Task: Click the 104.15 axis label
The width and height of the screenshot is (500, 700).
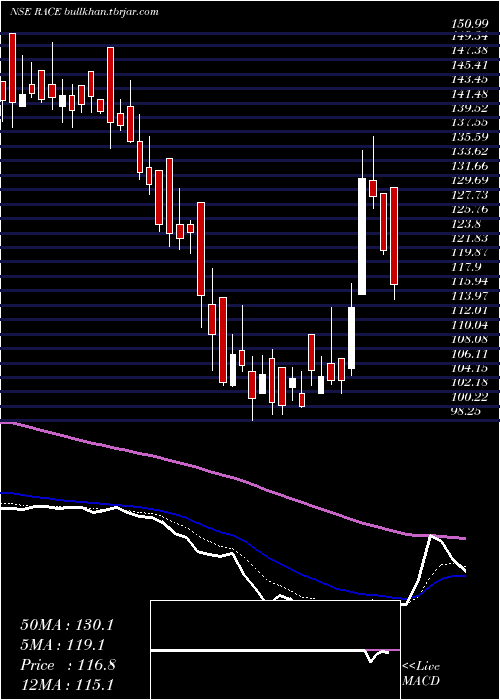Action: (x=472, y=368)
